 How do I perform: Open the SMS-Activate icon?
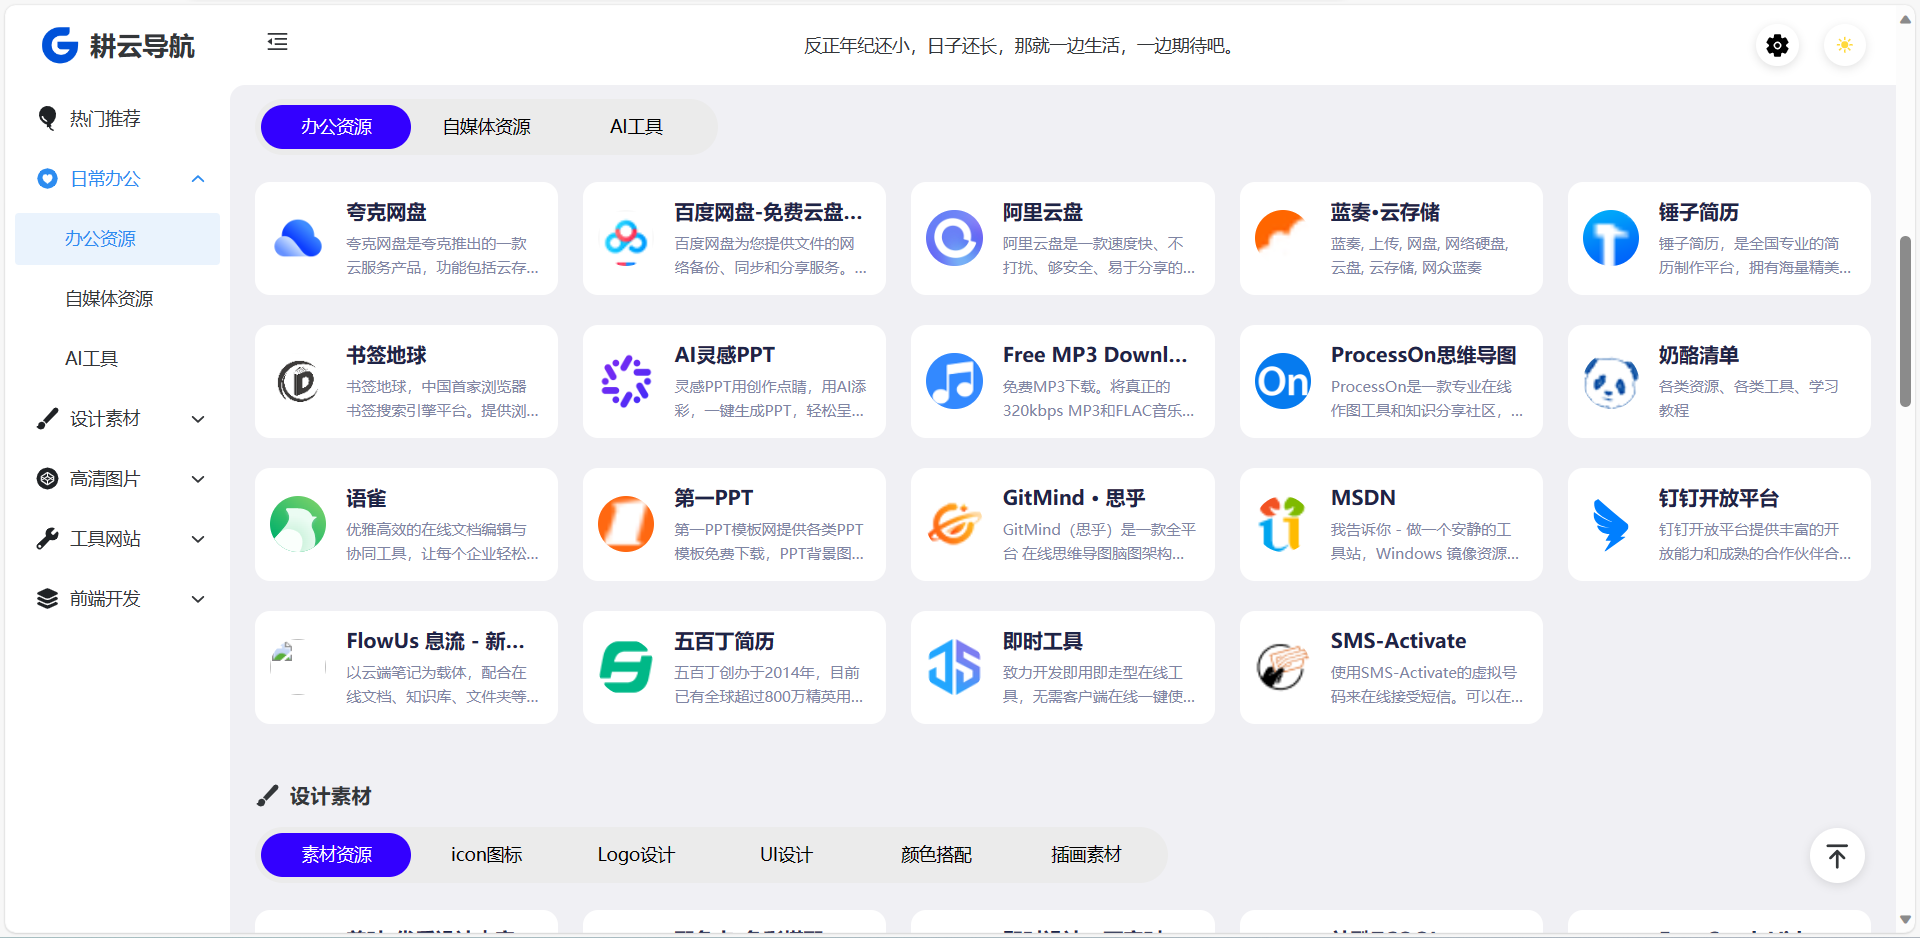(1282, 667)
